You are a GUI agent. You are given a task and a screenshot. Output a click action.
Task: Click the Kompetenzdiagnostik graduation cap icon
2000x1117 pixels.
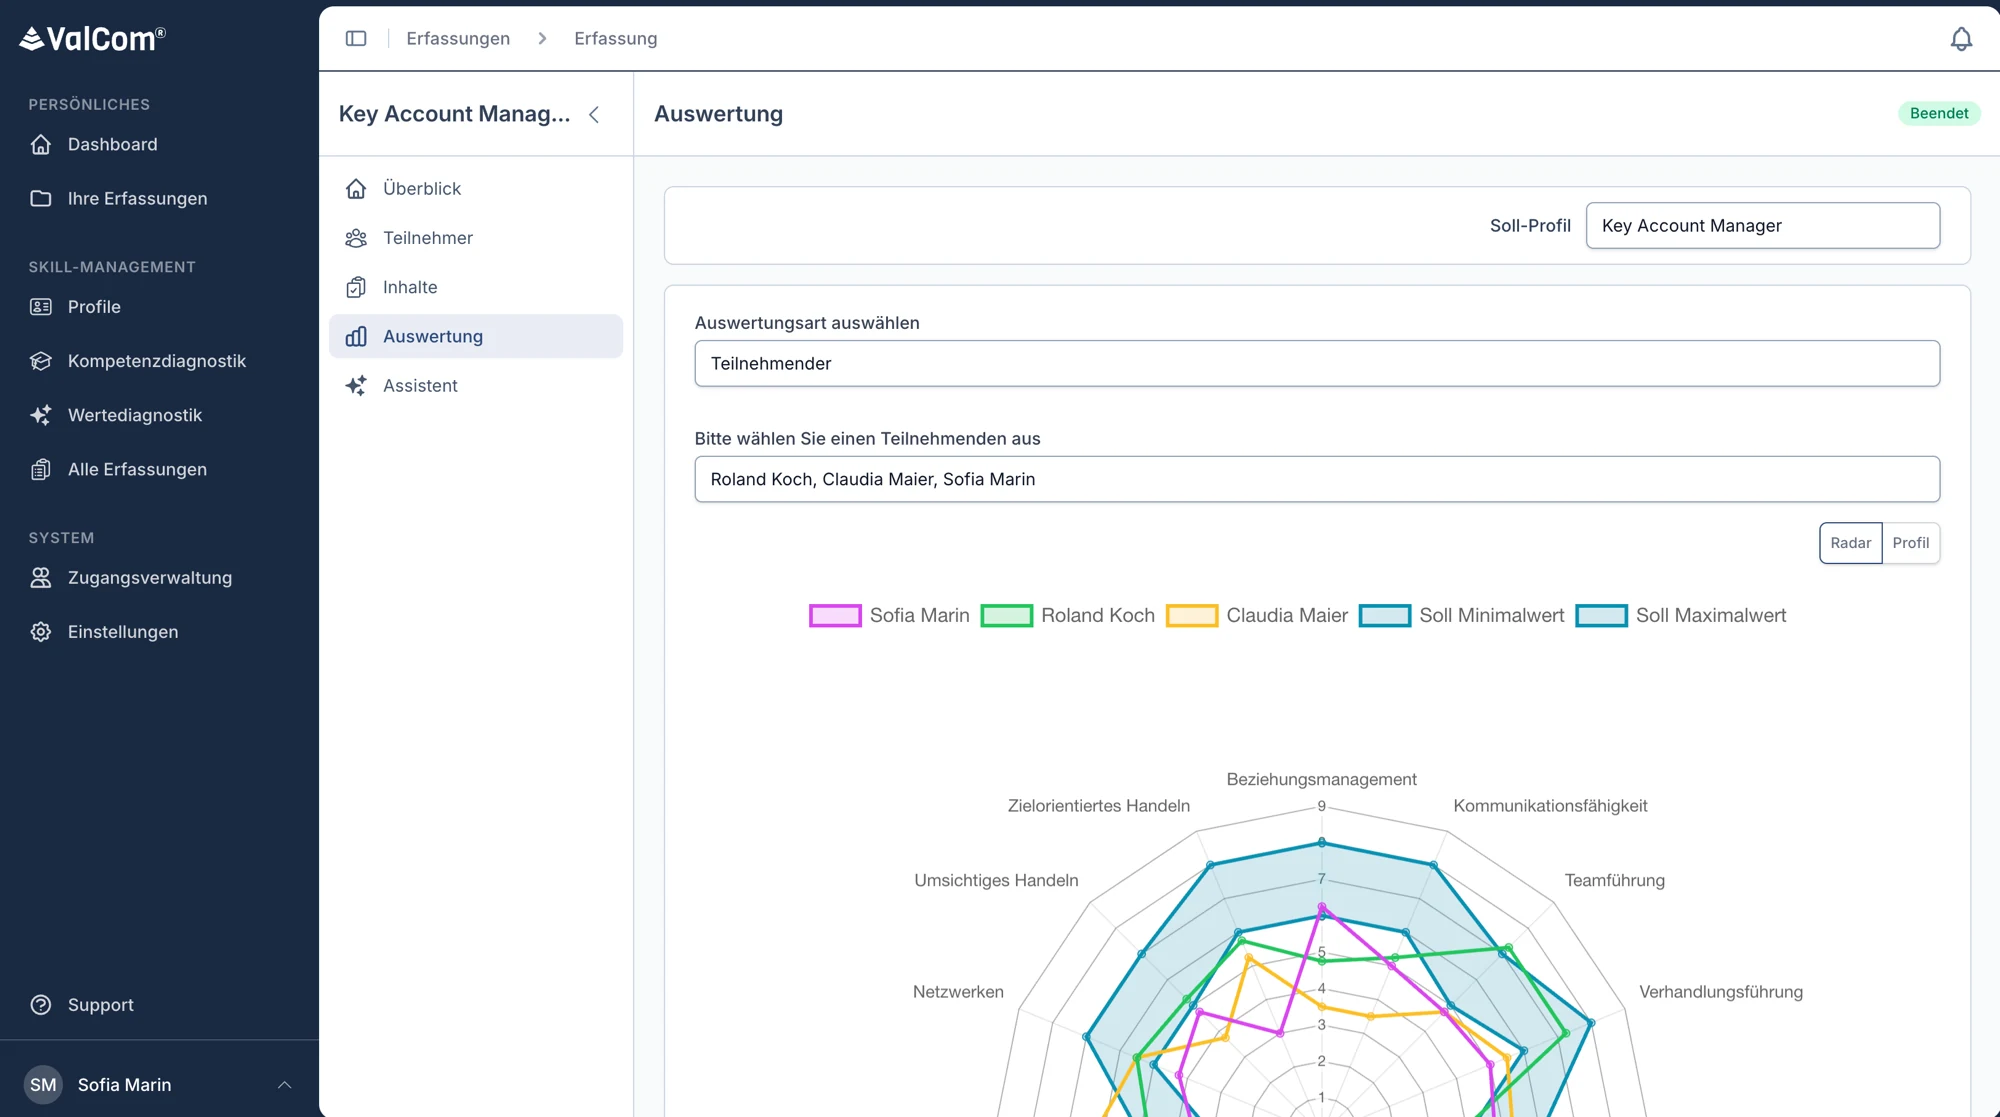pos(41,361)
